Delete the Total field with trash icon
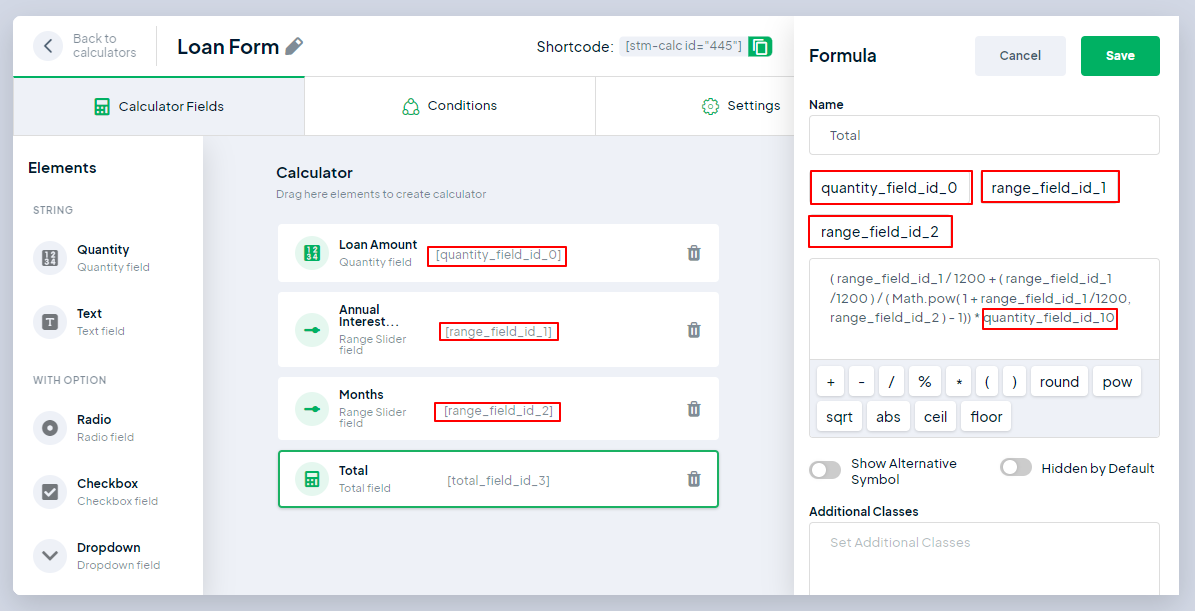 point(694,479)
